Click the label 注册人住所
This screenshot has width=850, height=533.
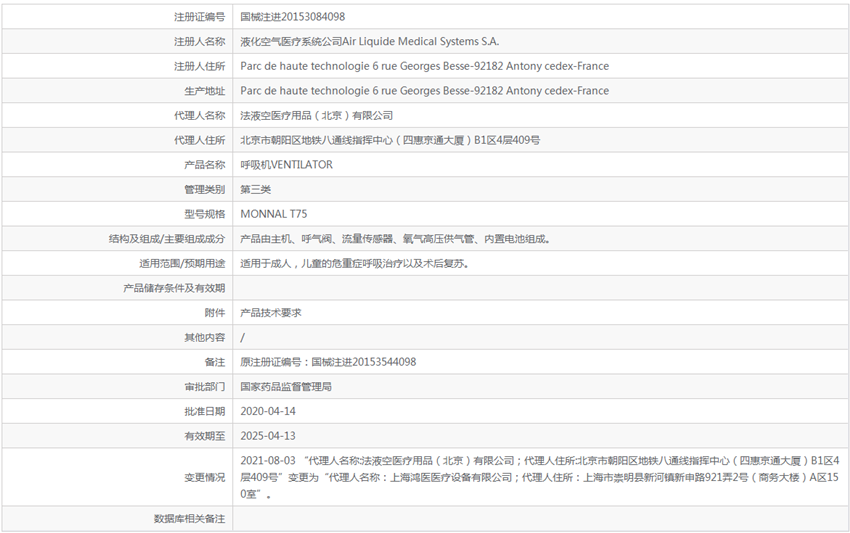pyautogui.click(x=199, y=66)
